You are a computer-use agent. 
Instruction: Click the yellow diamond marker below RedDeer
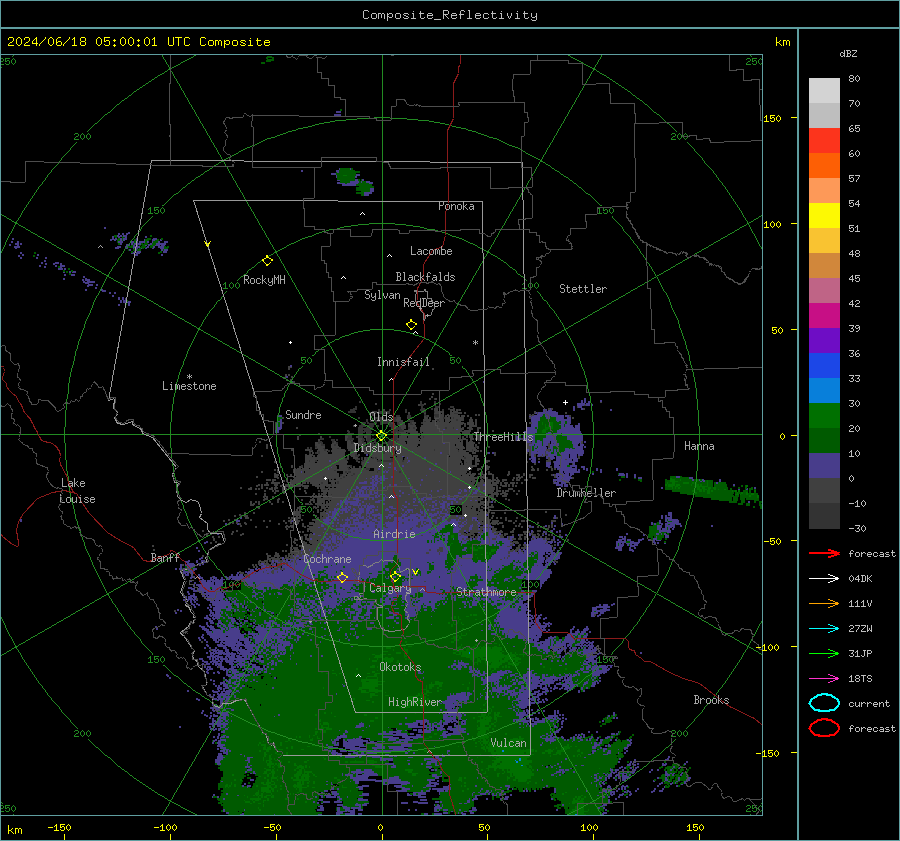tap(412, 325)
